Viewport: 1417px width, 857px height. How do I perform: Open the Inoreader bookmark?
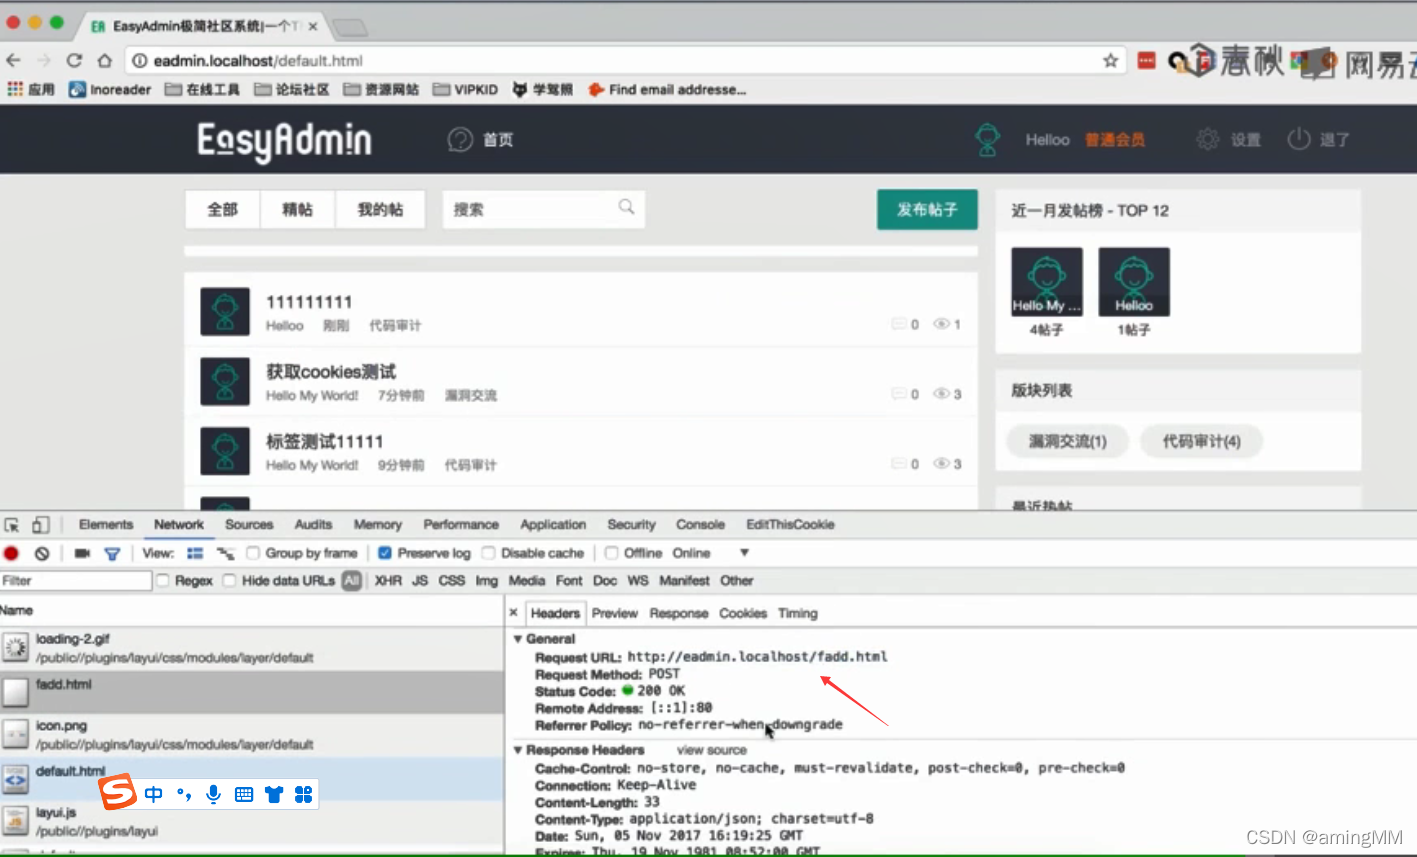tap(110, 89)
